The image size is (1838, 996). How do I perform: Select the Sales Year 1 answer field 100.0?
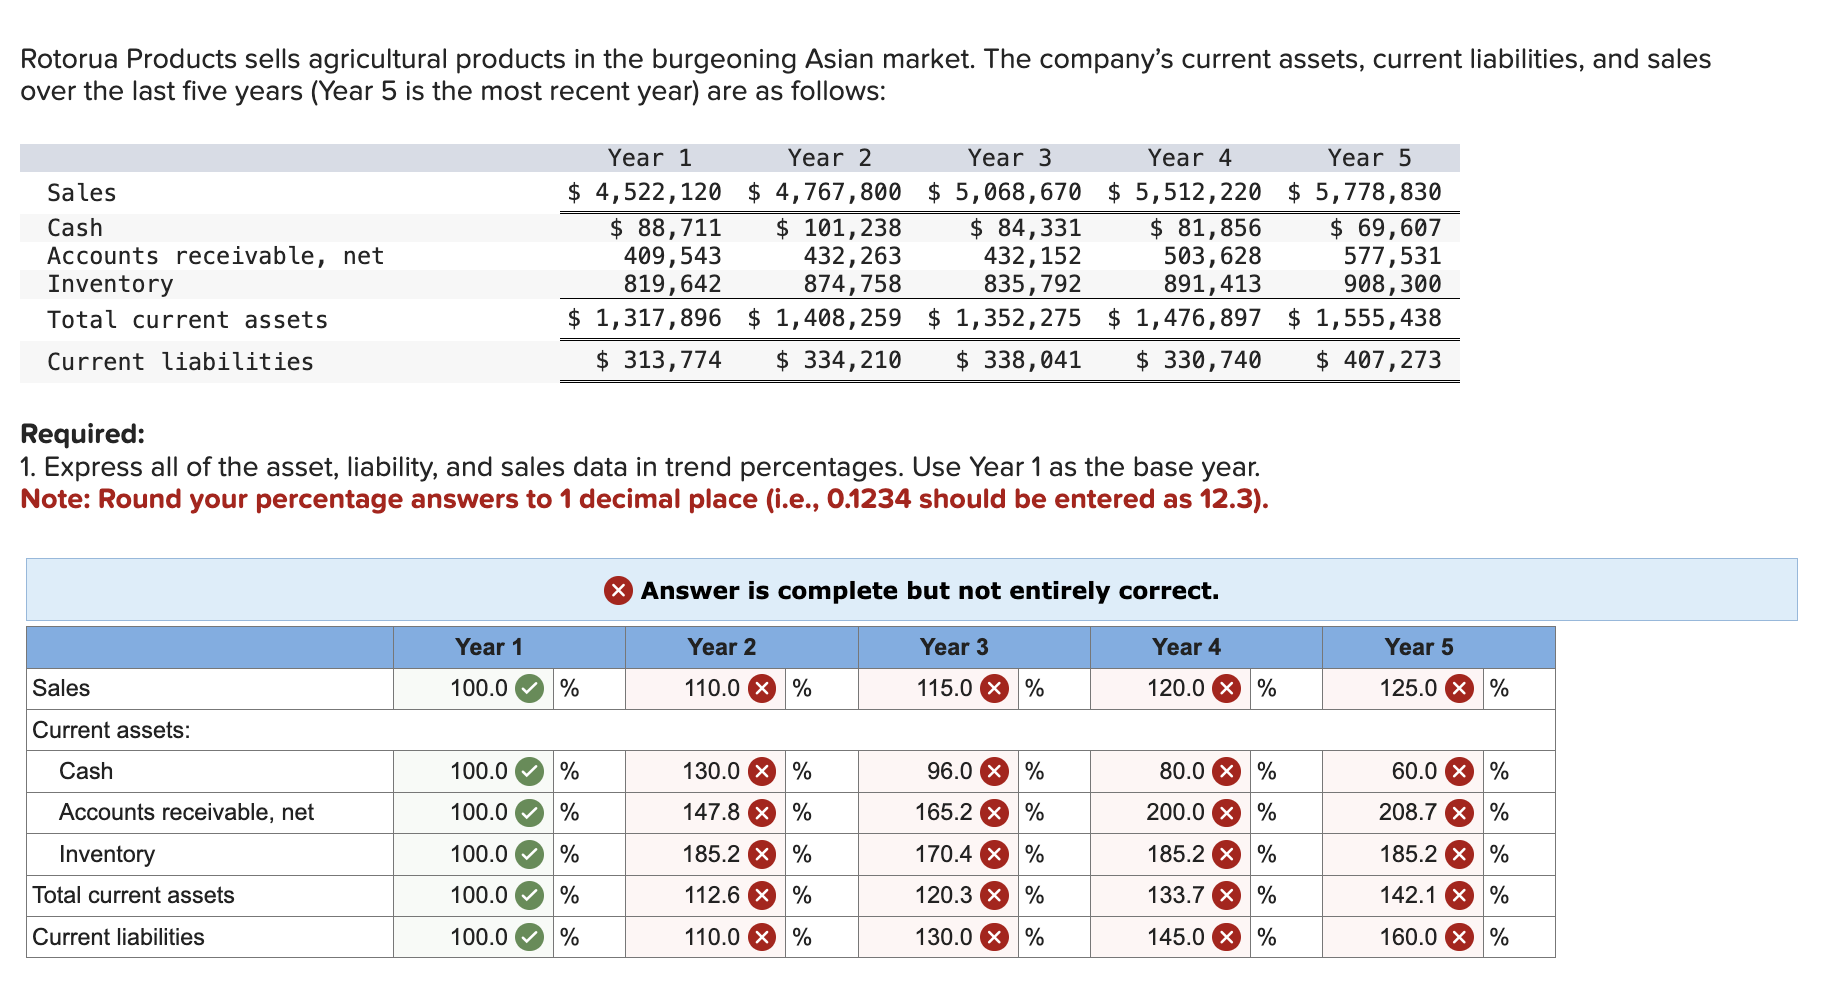click(473, 689)
